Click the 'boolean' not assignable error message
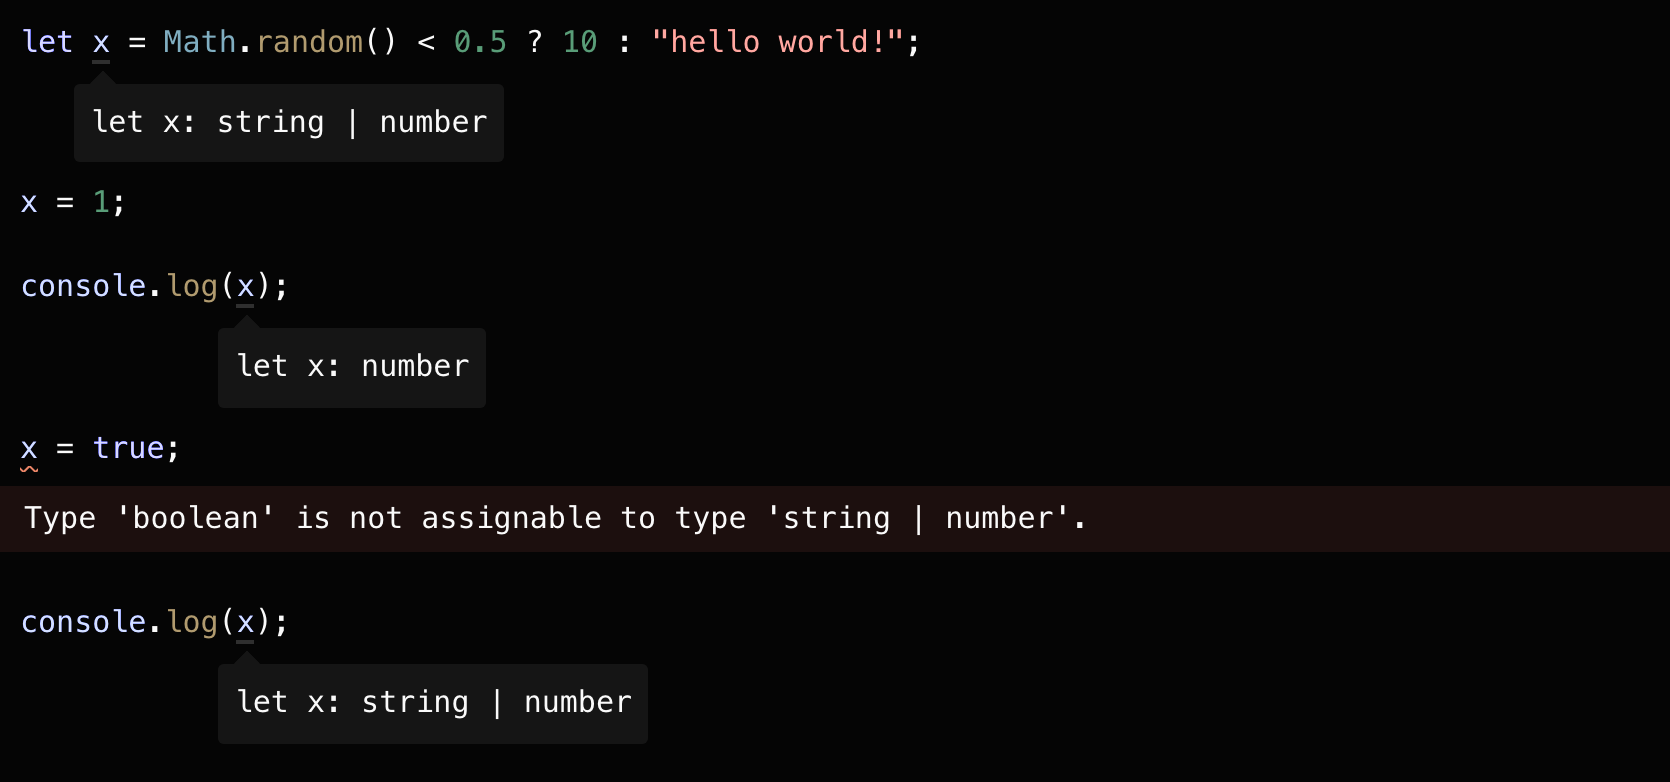The image size is (1670, 782). (555, 518)
